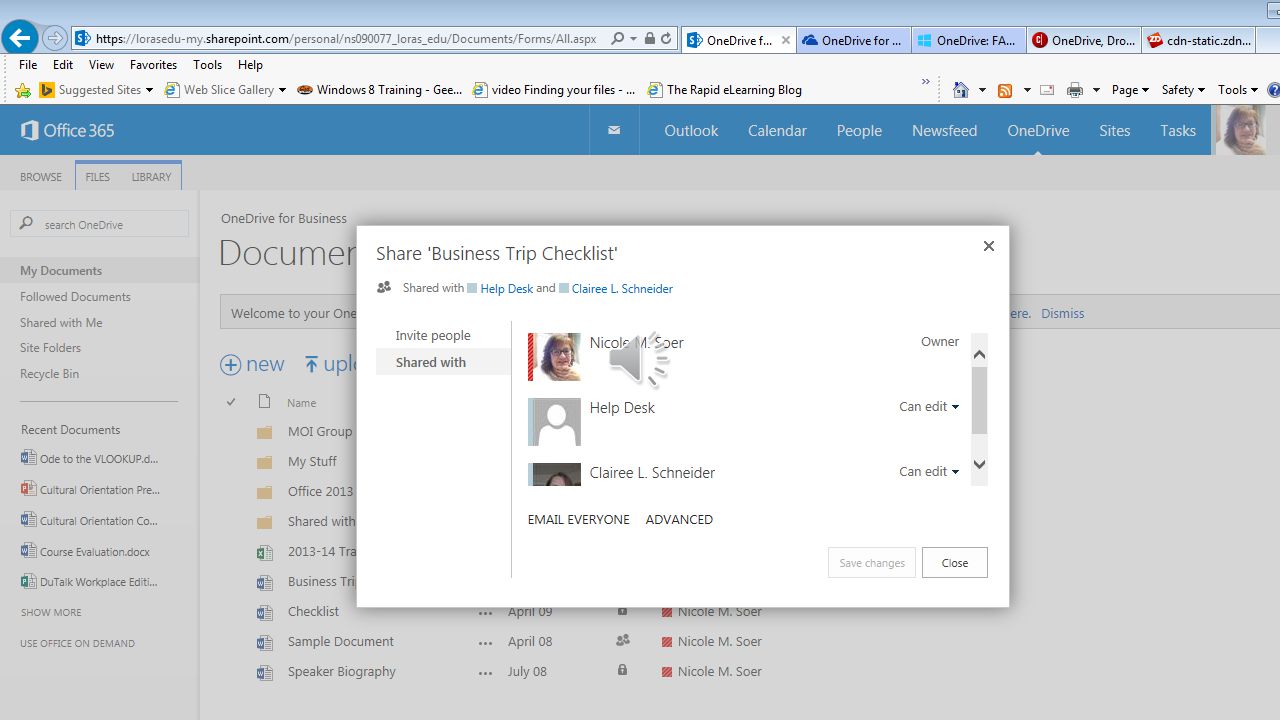
Task: Switch to the FILES ribbon tab
Action: pos(97,177)
